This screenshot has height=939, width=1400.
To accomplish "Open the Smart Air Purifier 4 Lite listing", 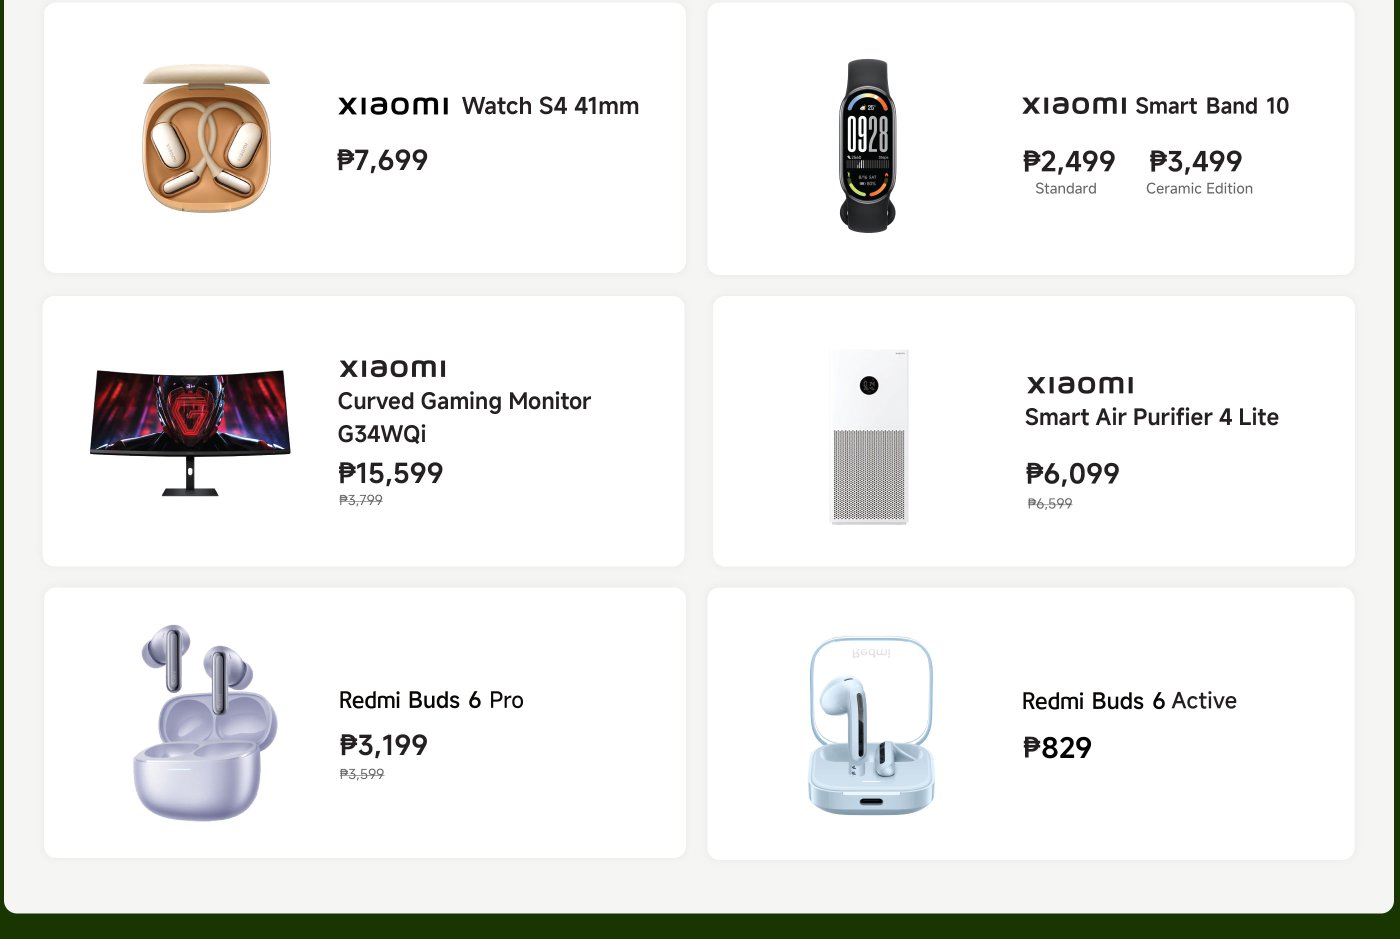I will tap(1152, 417).
